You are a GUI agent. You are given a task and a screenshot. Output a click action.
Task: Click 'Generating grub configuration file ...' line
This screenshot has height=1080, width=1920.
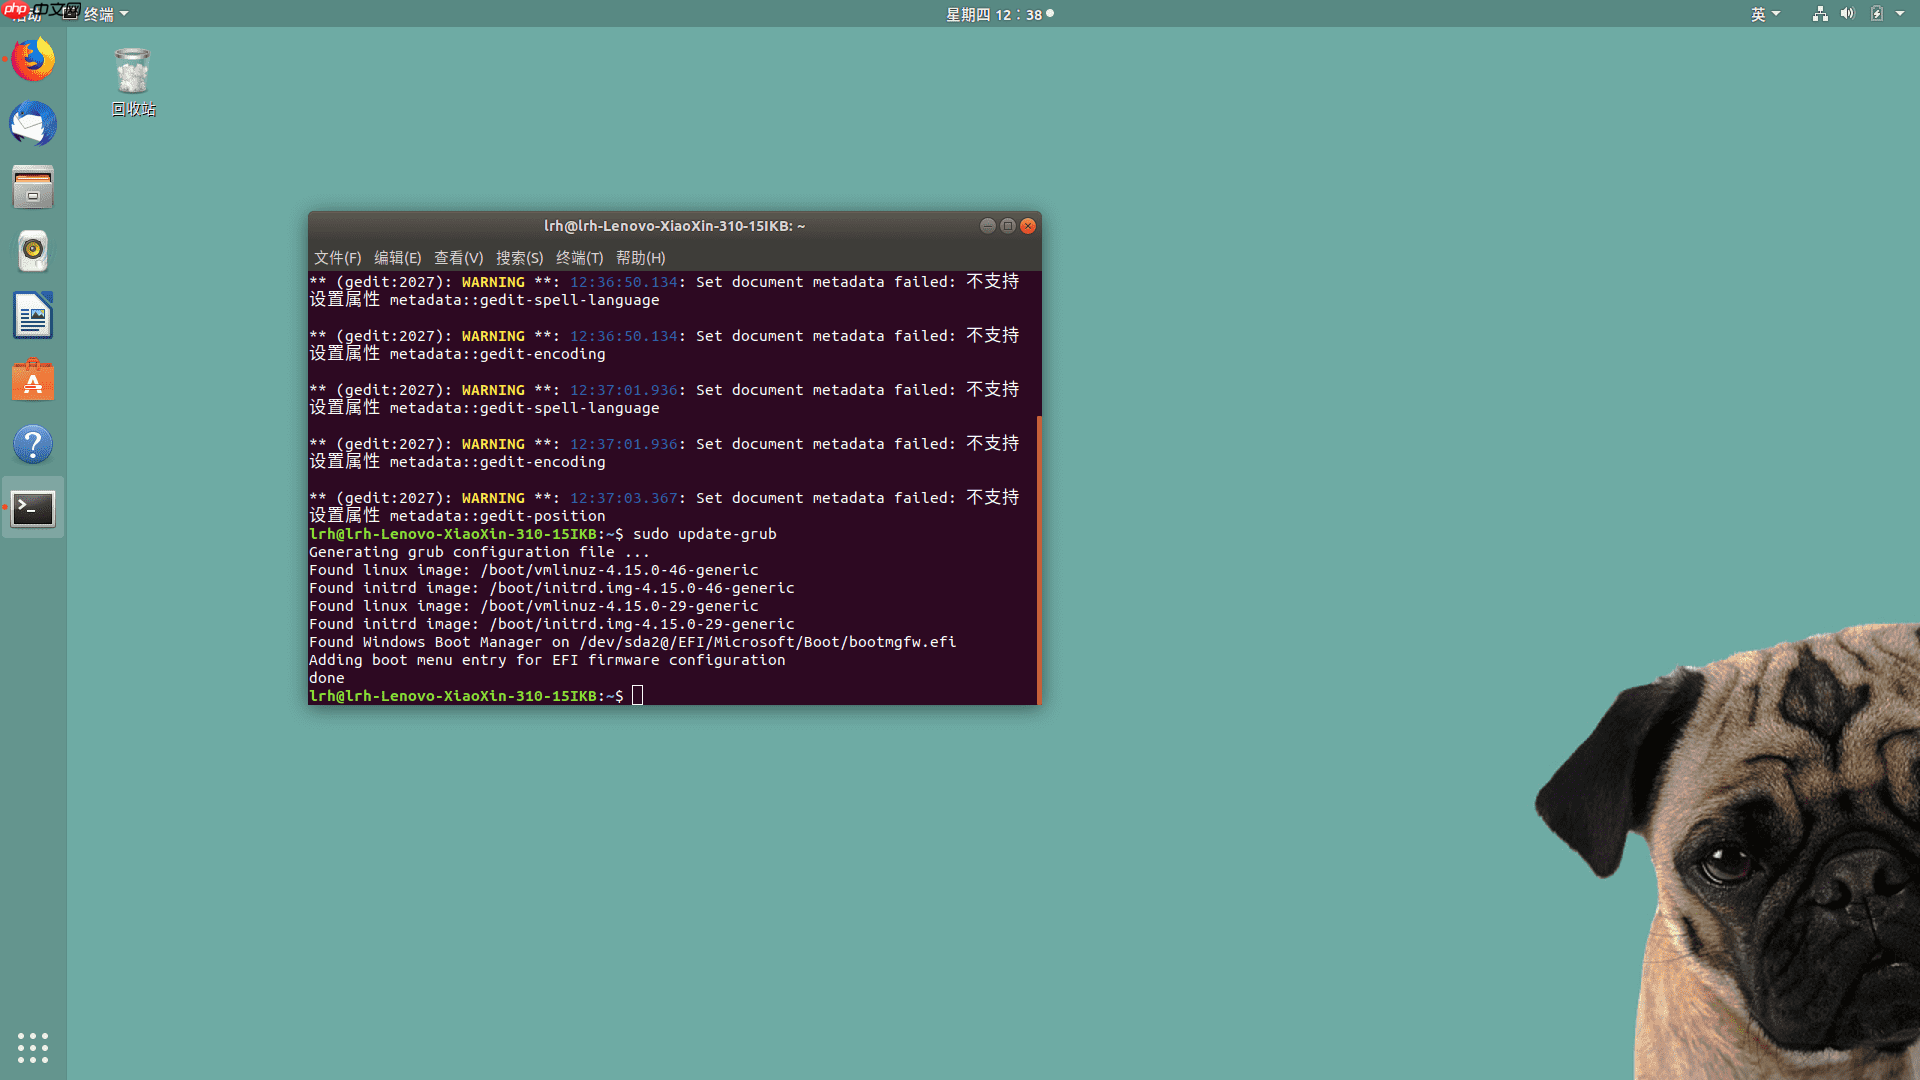(479, 552)
